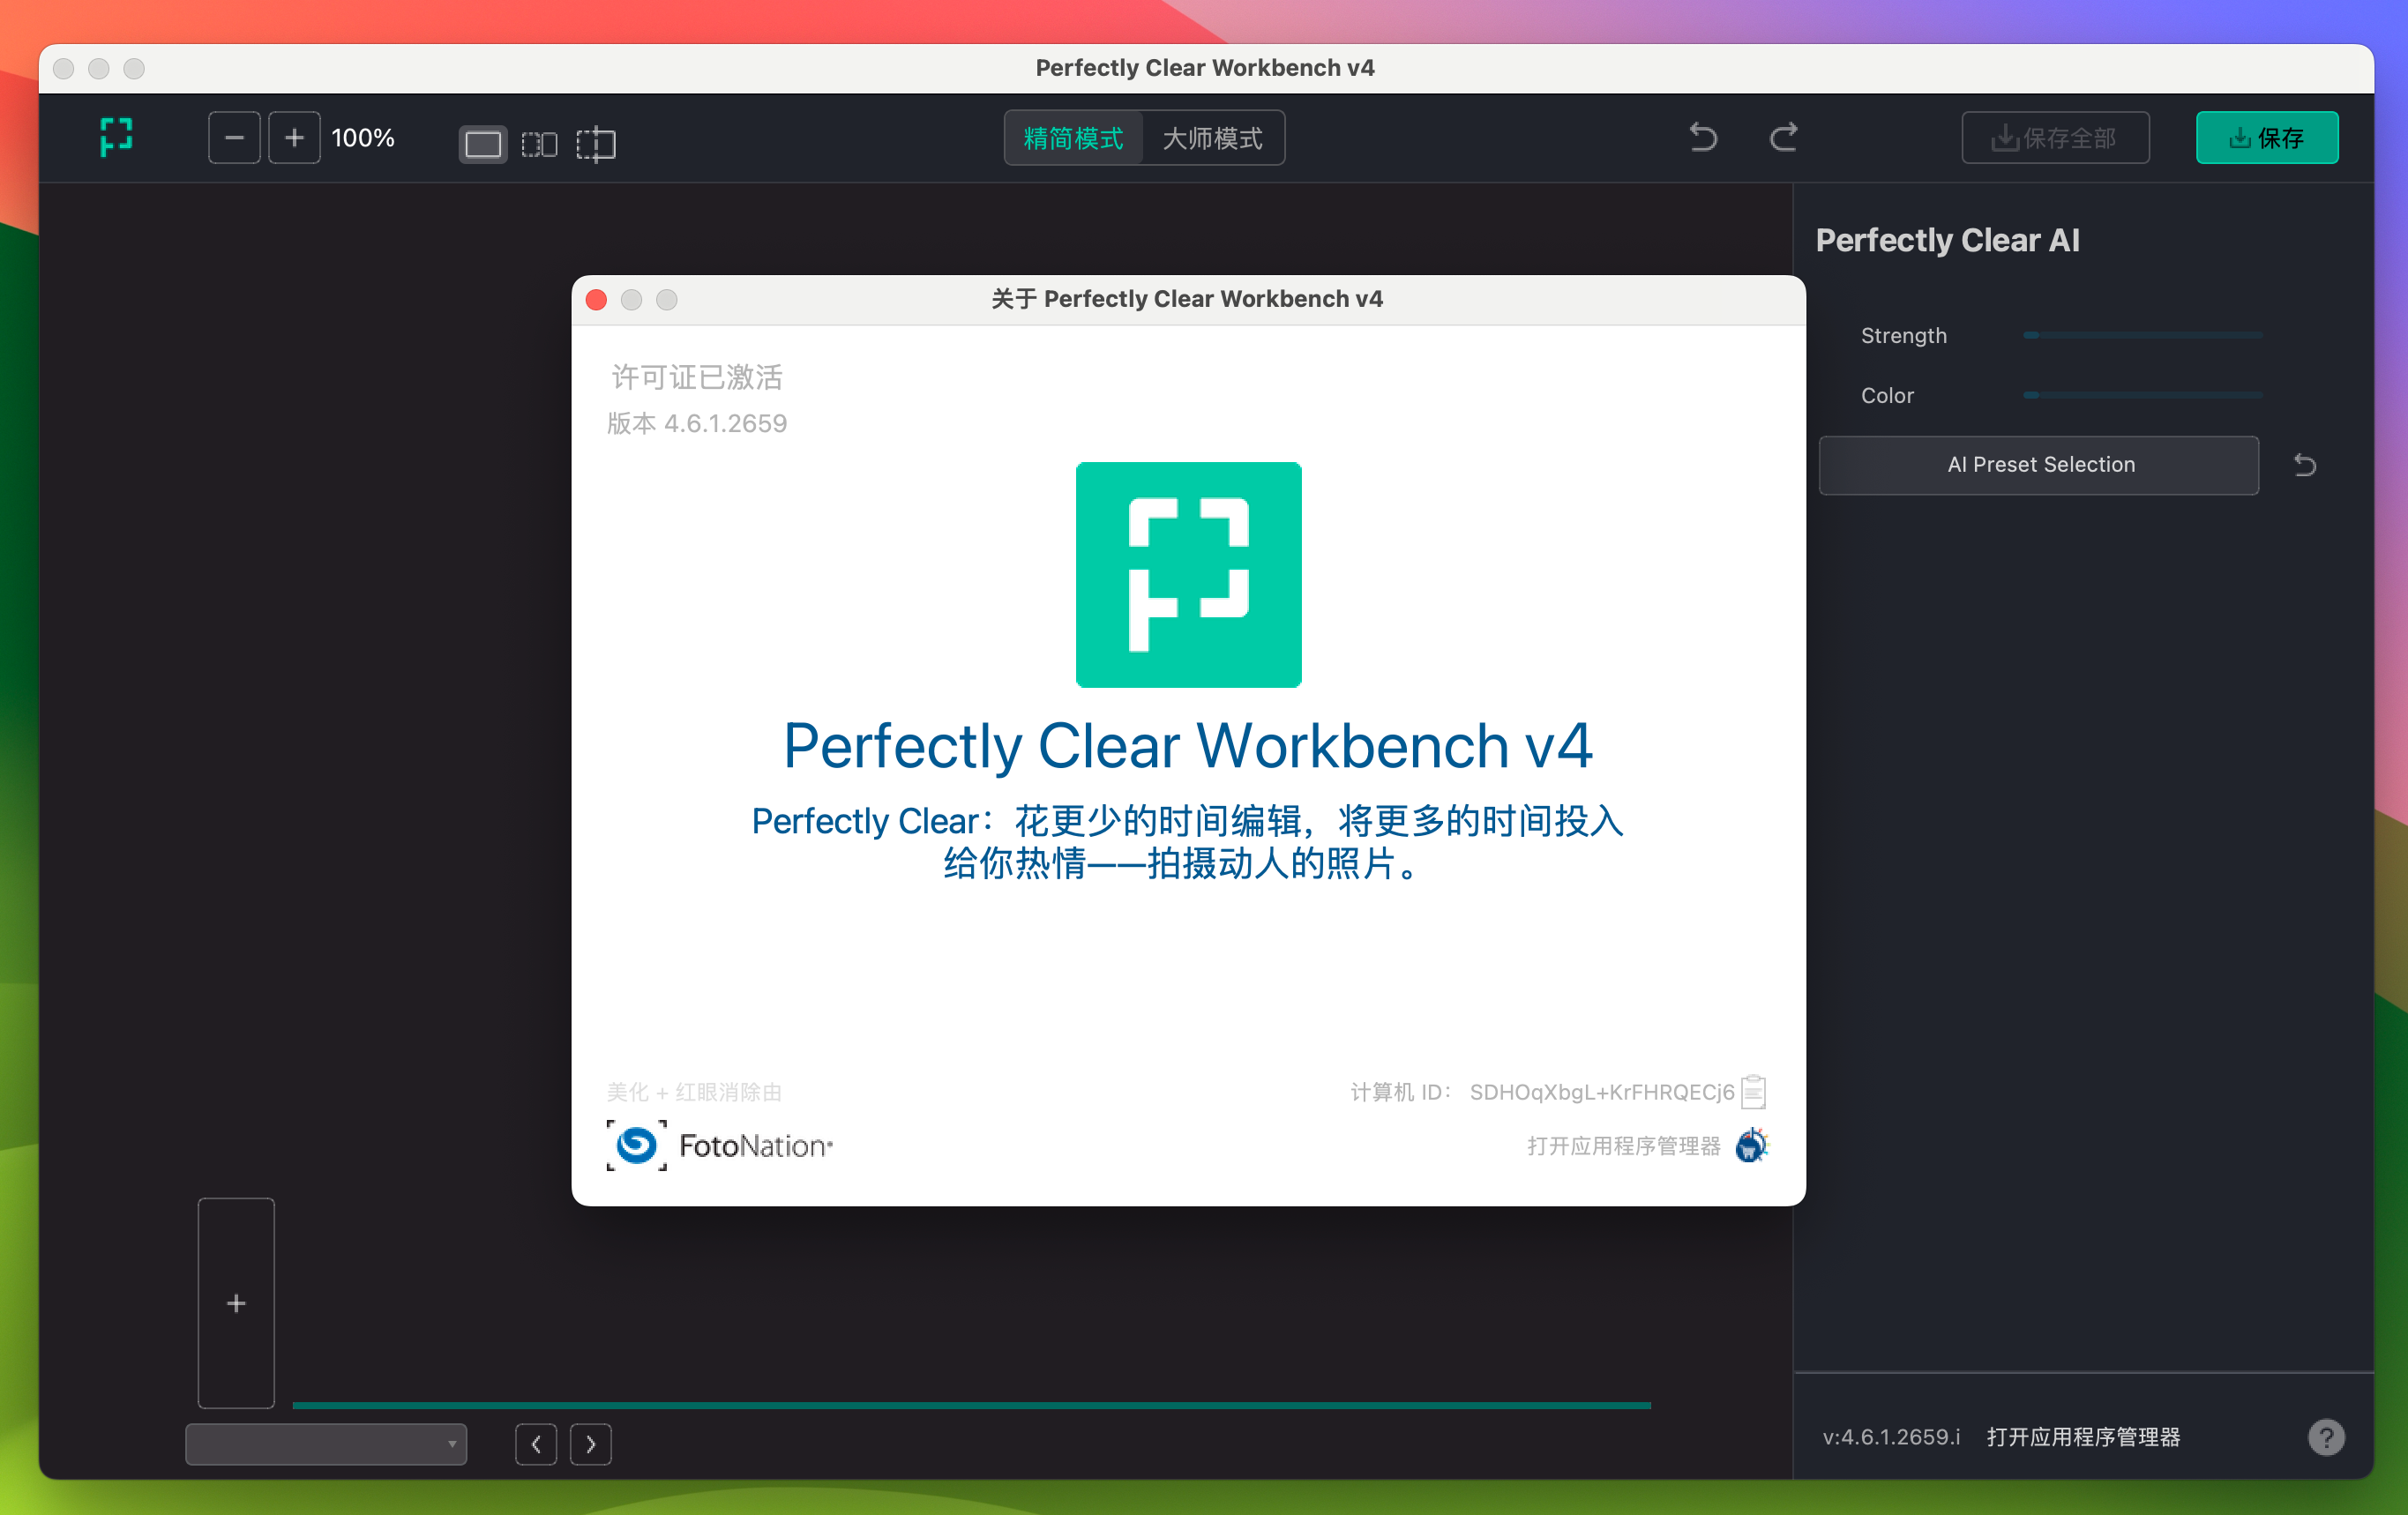Viewport: 2408px width, 1515px height.
Task: Click the zoom in plus icon
Action: coord(293,136)
